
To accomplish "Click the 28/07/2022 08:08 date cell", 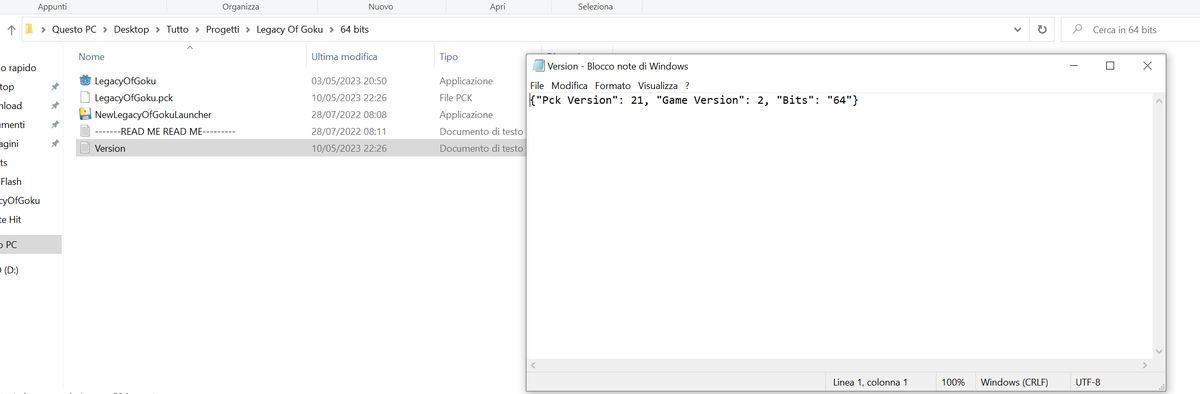I will [349, 115].
